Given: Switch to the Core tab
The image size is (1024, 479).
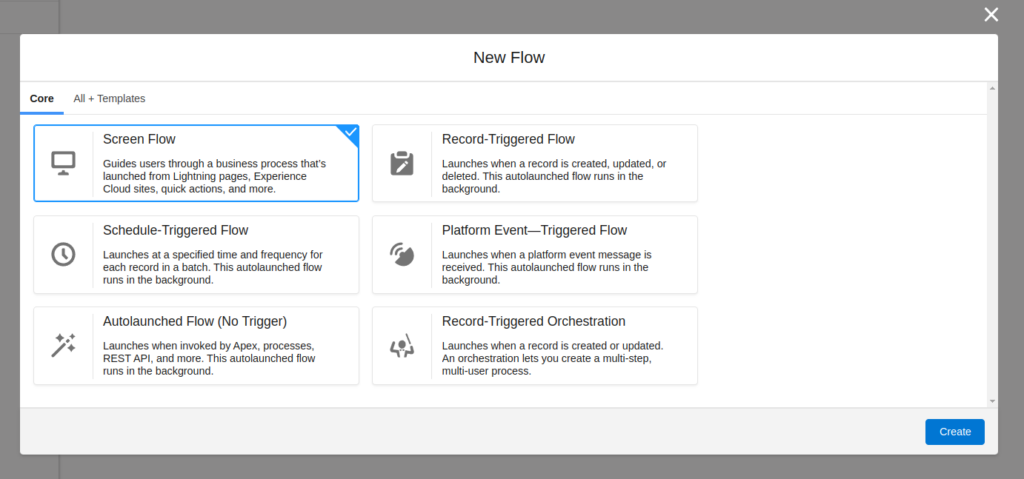Looking at the screenshot, I should [x=42, y=99].
